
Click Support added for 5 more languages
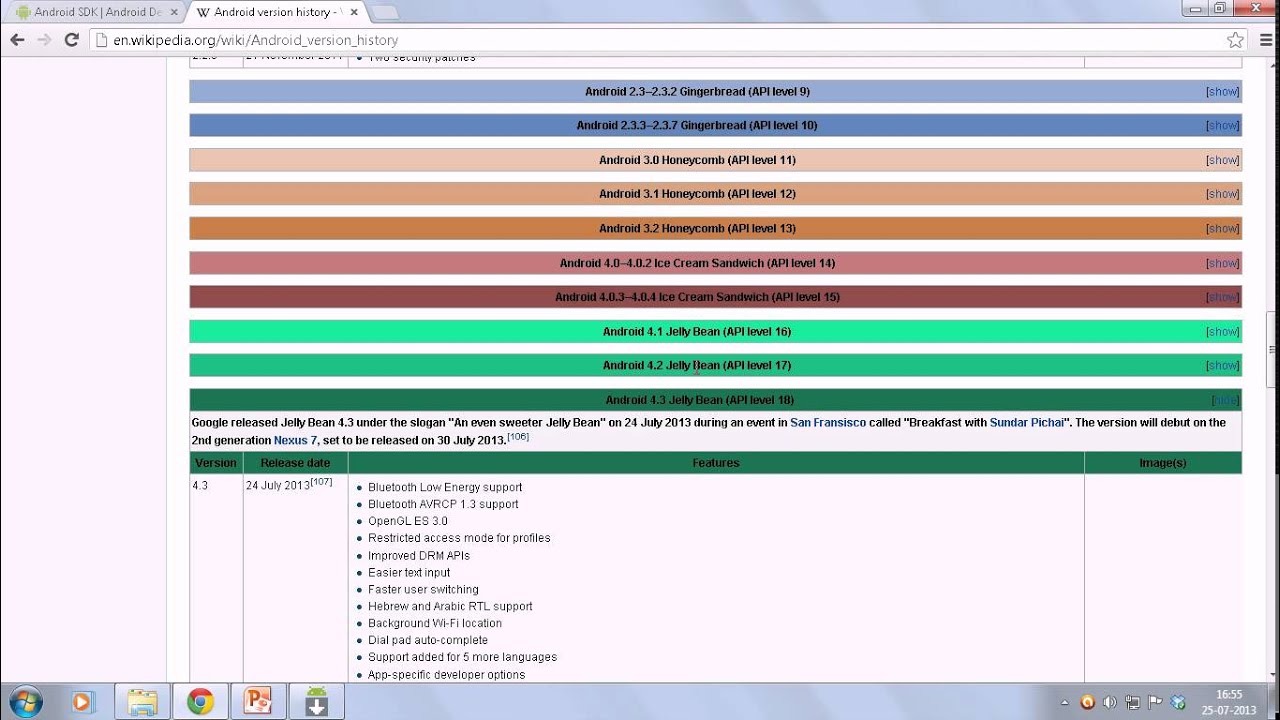462,657
